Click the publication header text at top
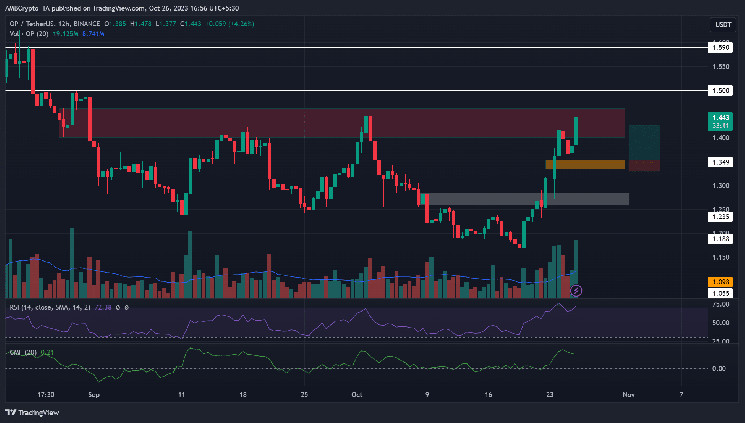Image resolution: width=745 pixels, height=423 pixels. (122, 8)
